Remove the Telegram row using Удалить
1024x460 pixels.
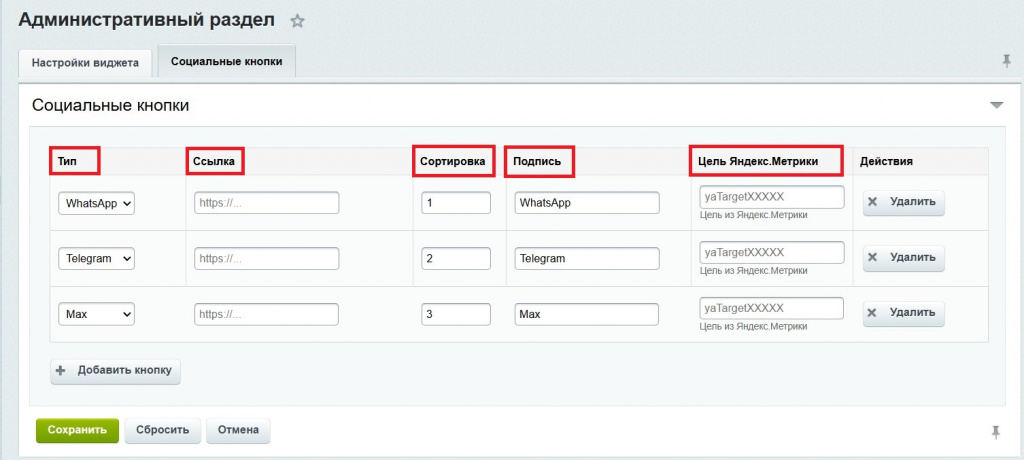point(903,258)
